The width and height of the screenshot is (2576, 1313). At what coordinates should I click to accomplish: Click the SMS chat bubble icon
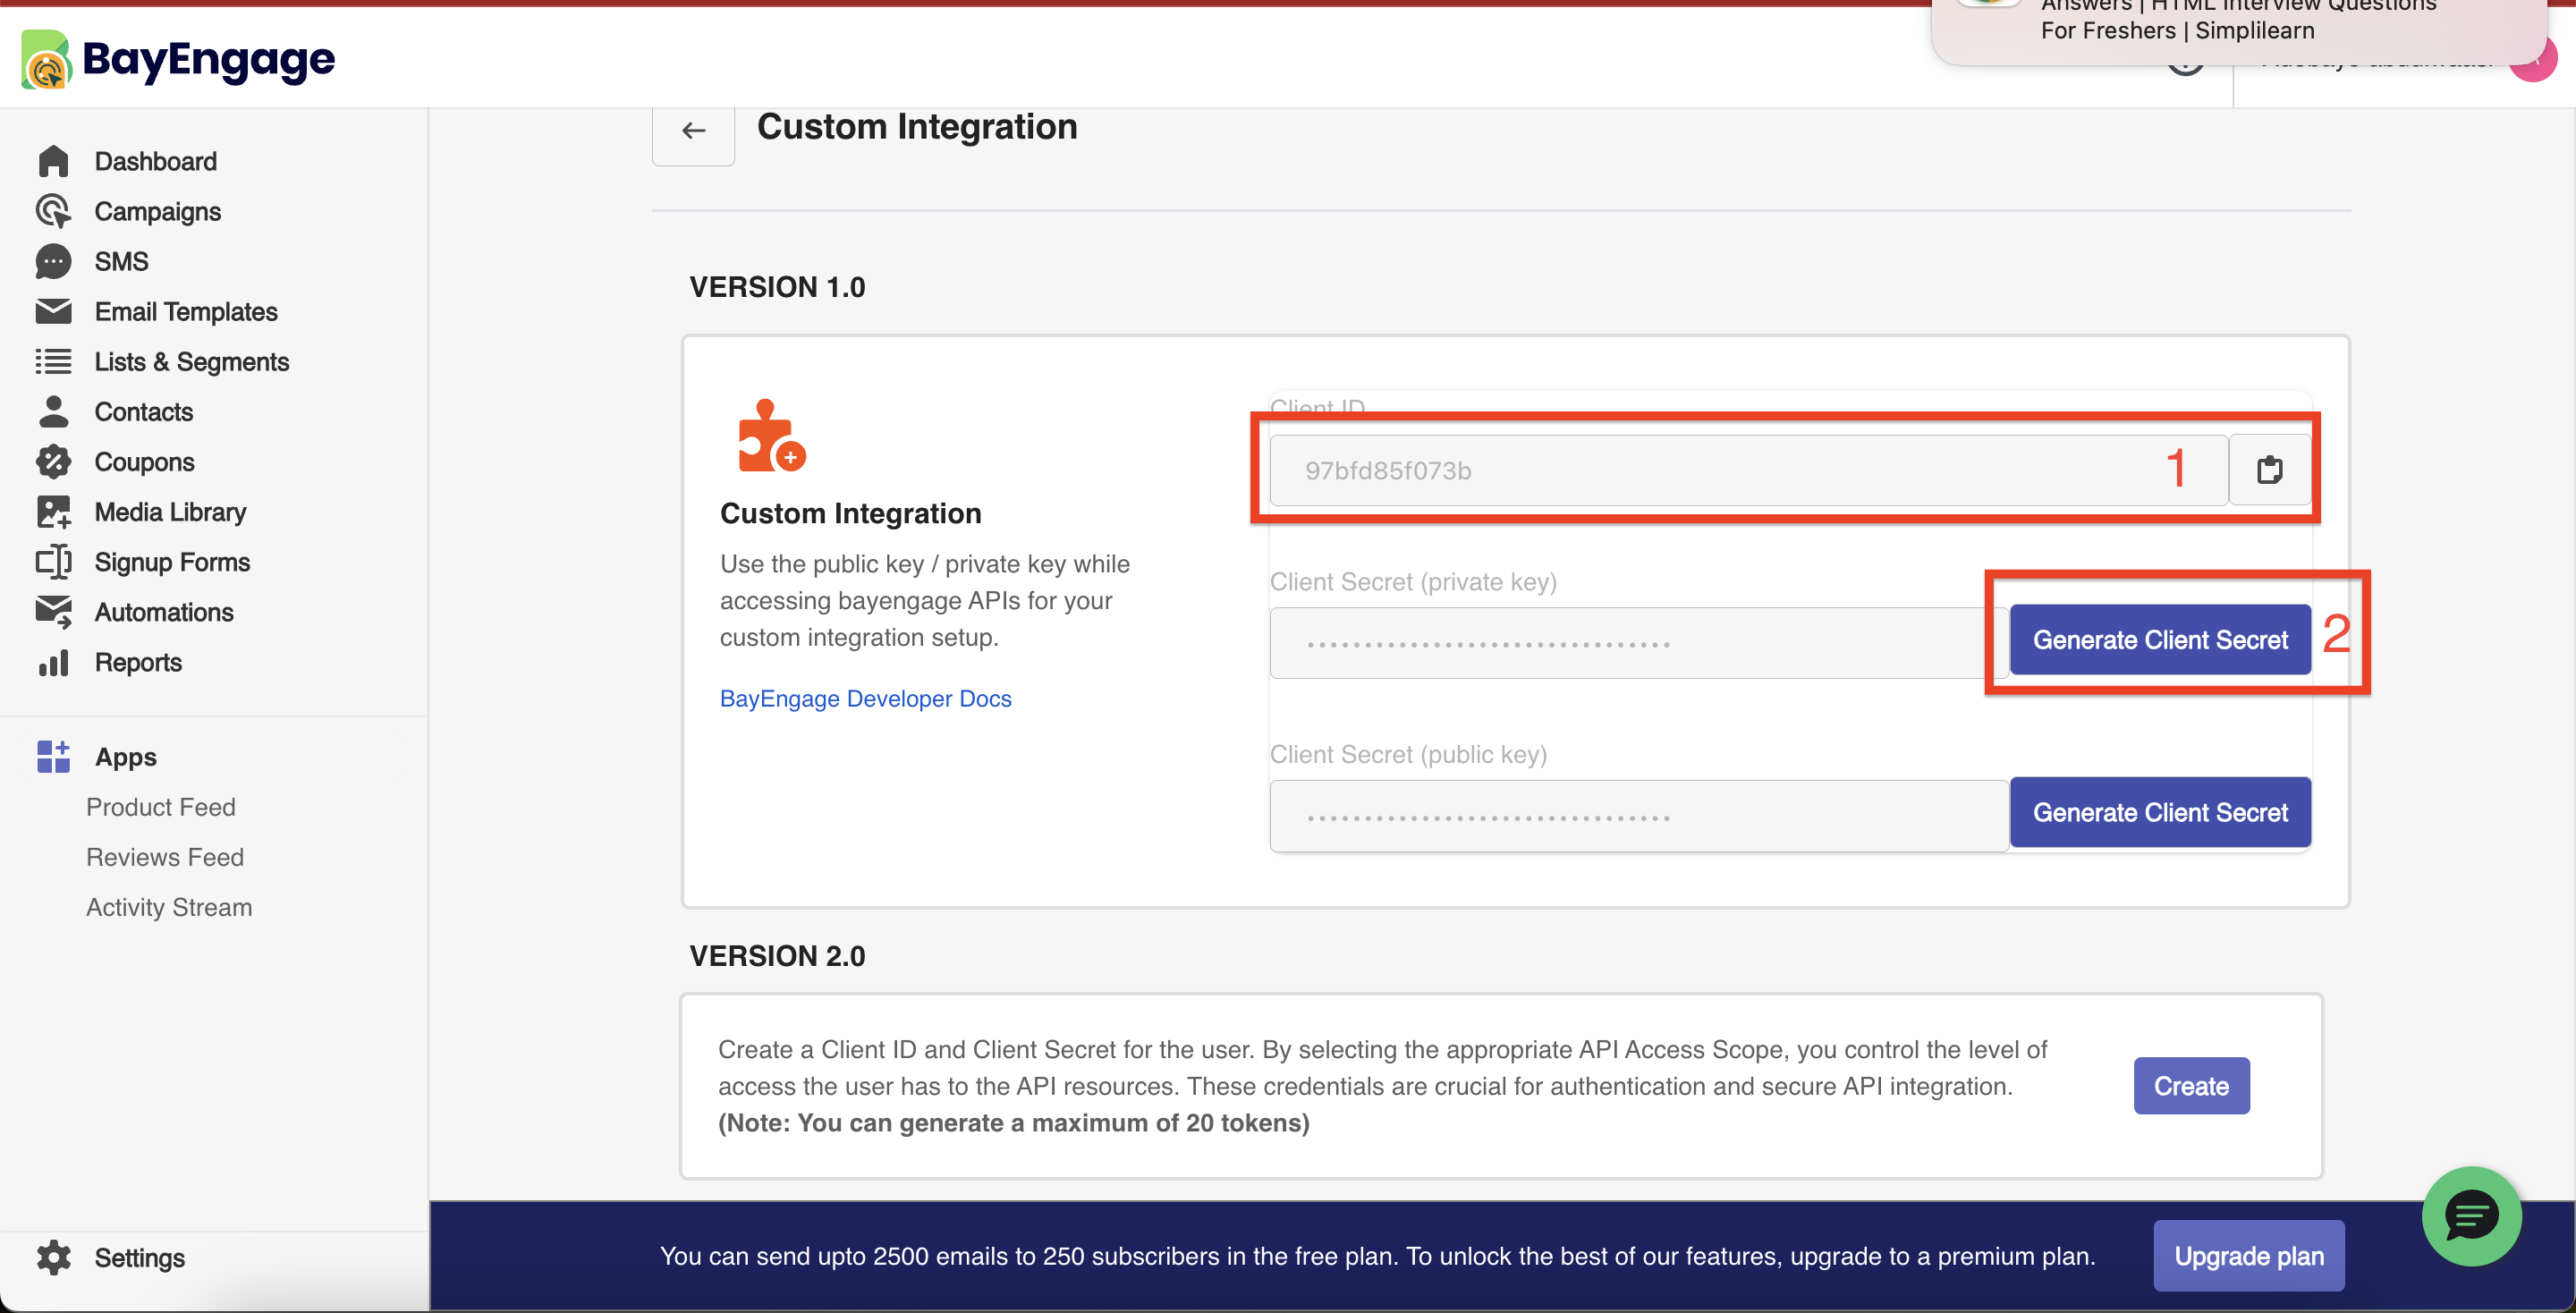[53, 261]
